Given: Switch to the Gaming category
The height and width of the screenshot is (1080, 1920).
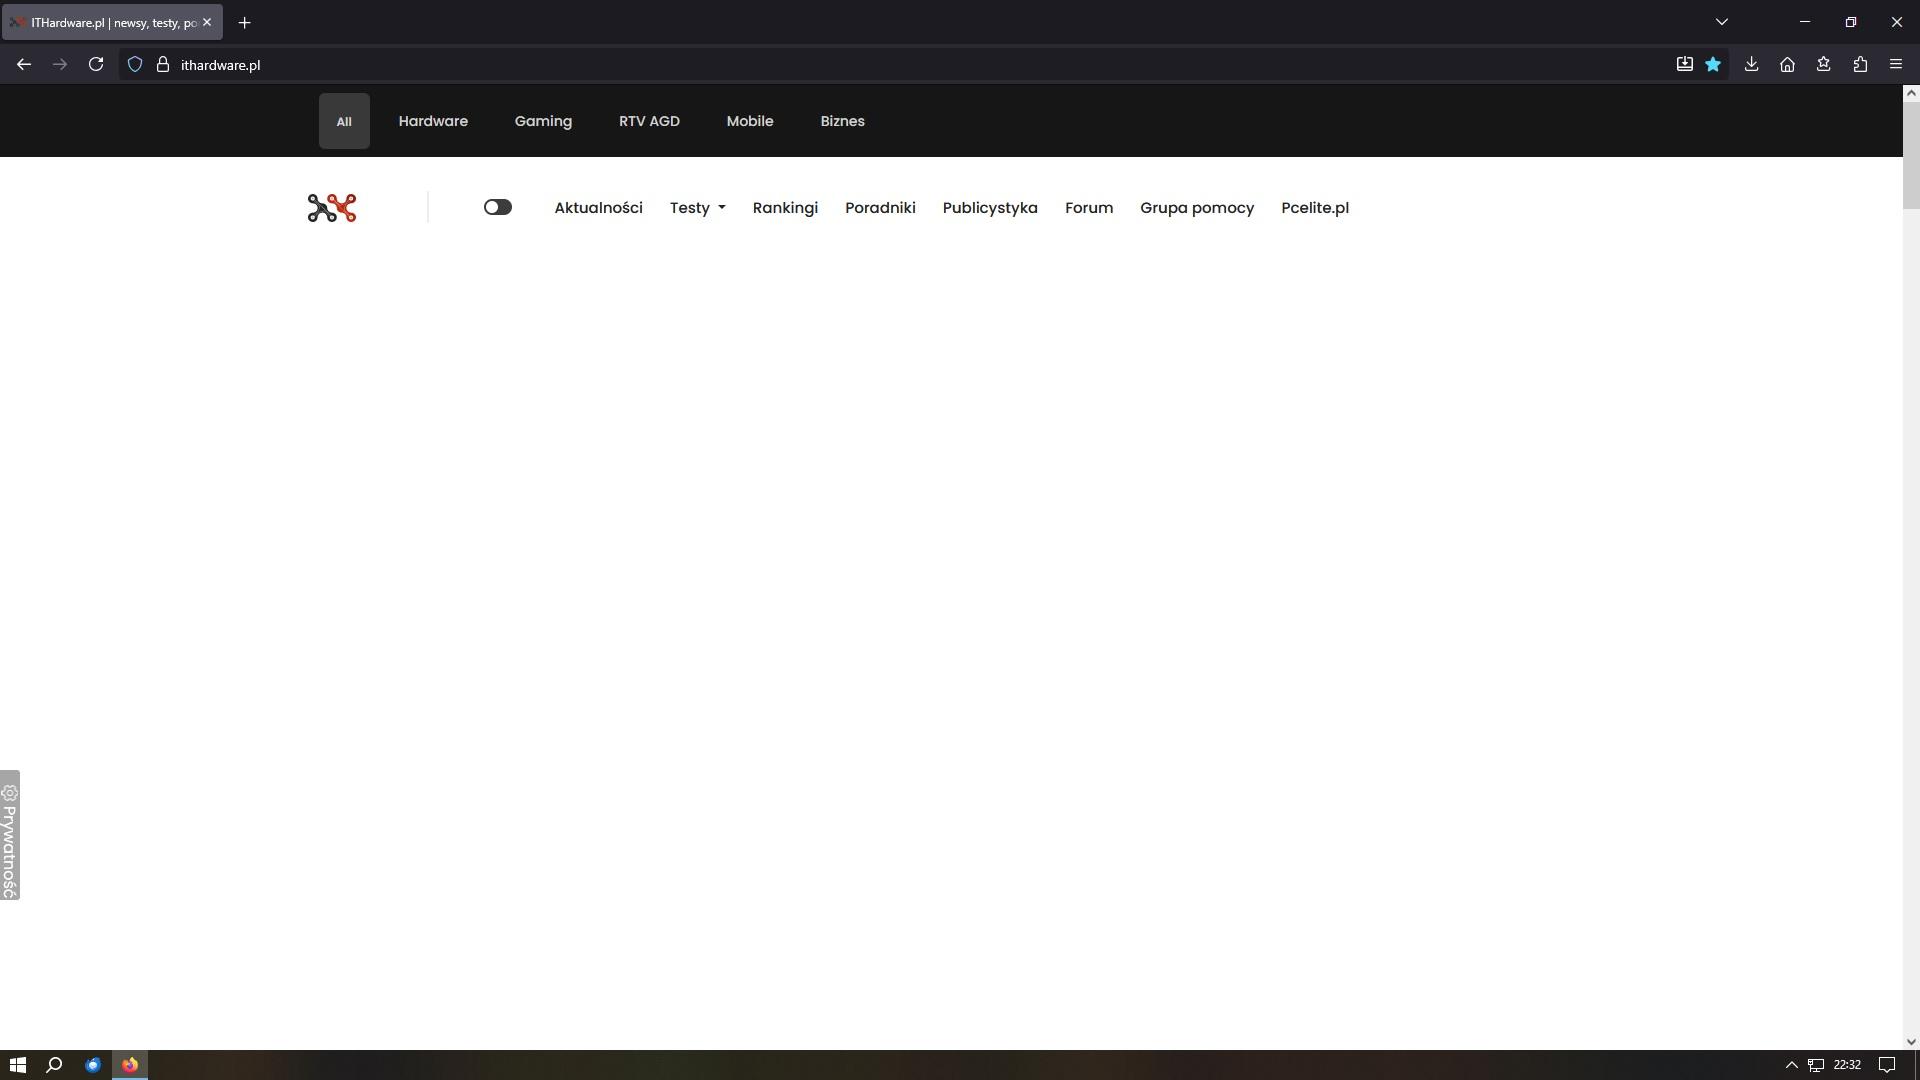Looking at the screenshot, I should (543, 121).
